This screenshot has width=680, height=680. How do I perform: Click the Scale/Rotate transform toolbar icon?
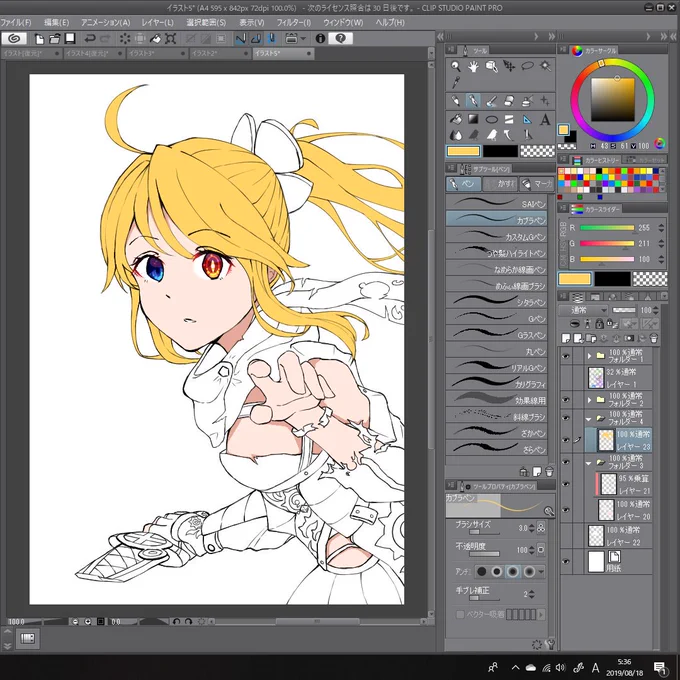[x=170, y=39]
